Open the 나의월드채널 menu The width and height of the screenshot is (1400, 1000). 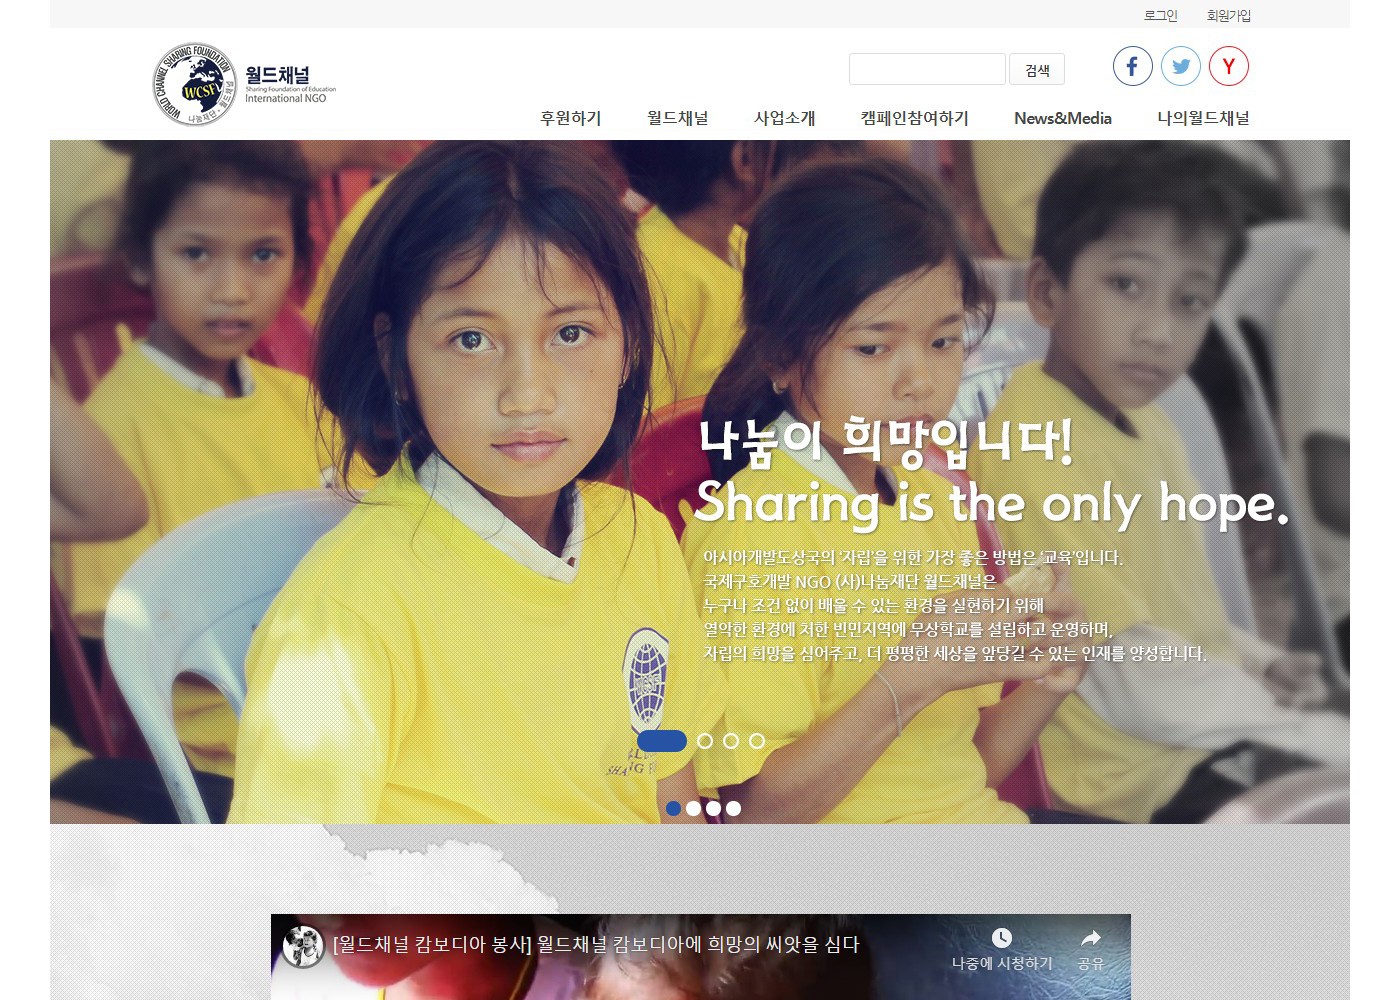(1203, 118)
